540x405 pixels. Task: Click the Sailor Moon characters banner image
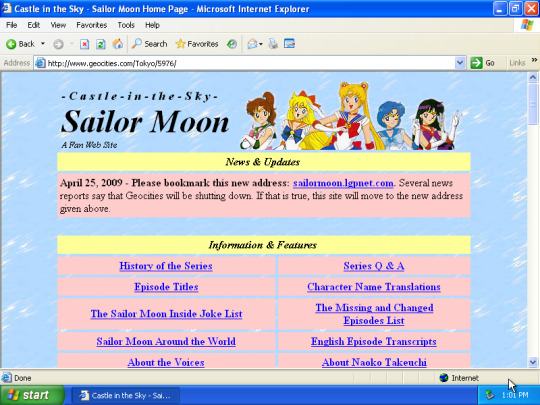pyautogui.click(x=351, y=116)
